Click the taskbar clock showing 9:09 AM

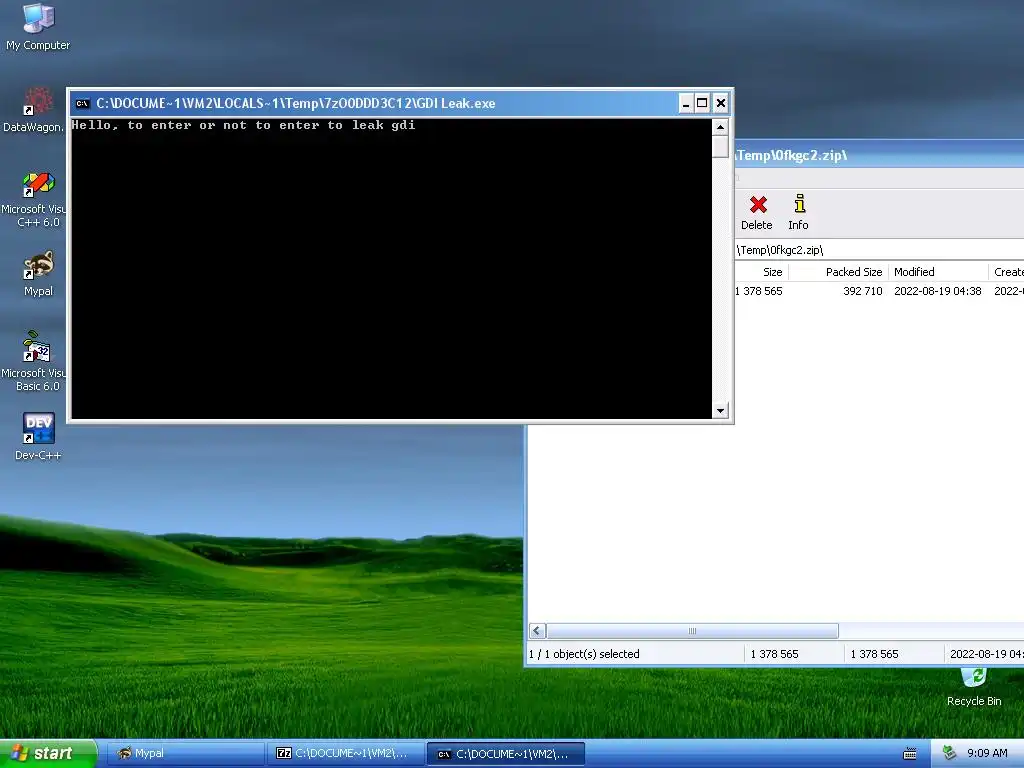click(x=987, y=754)
